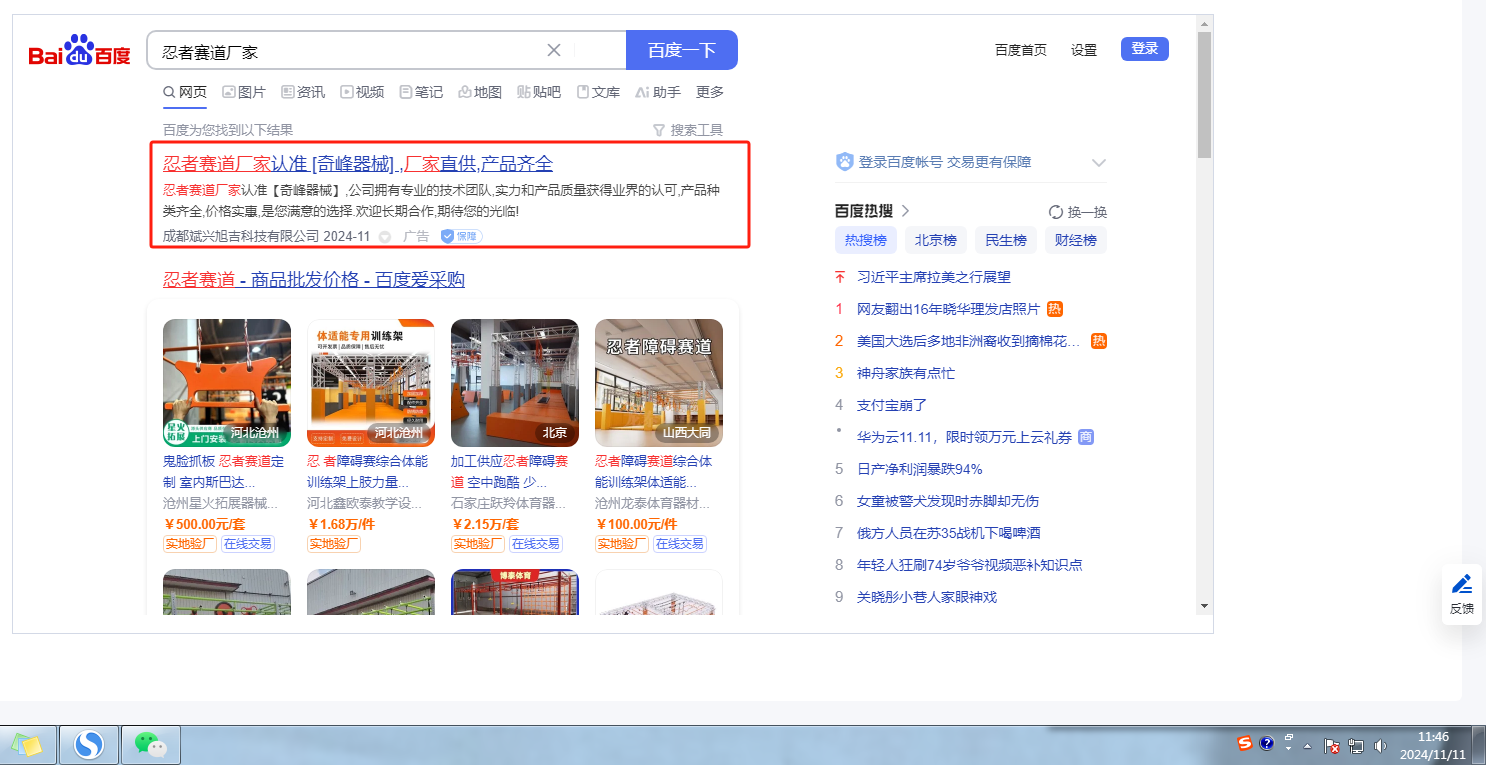Click the 商 badge beside 华为云11.11
Viewport: 1486px width, 765px height.
(1086, 437)
